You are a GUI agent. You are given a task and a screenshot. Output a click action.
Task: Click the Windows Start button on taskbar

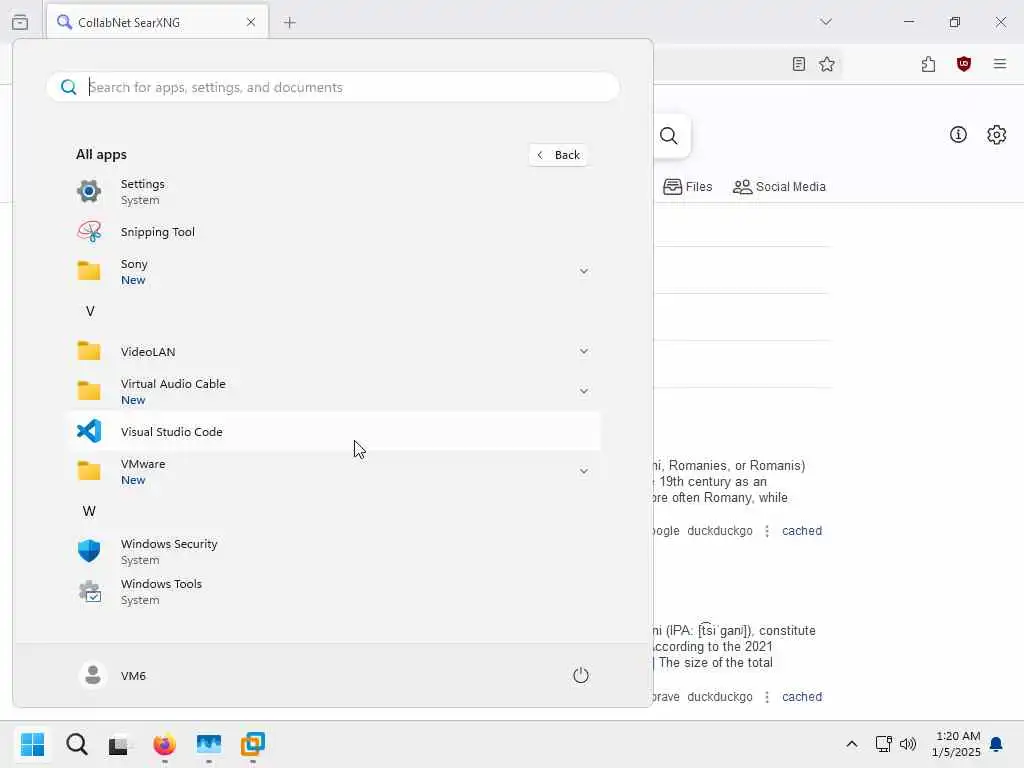(x=33, y=744)
